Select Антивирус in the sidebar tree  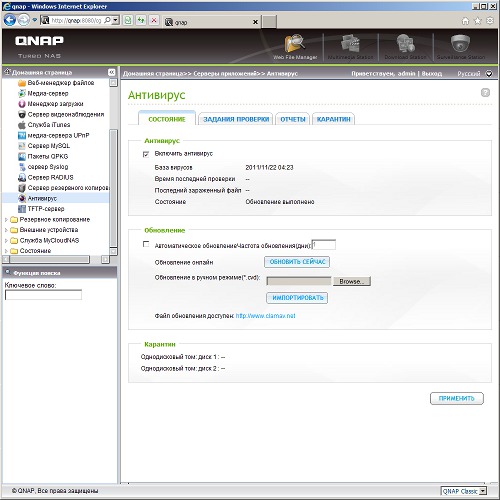point(42,198)
